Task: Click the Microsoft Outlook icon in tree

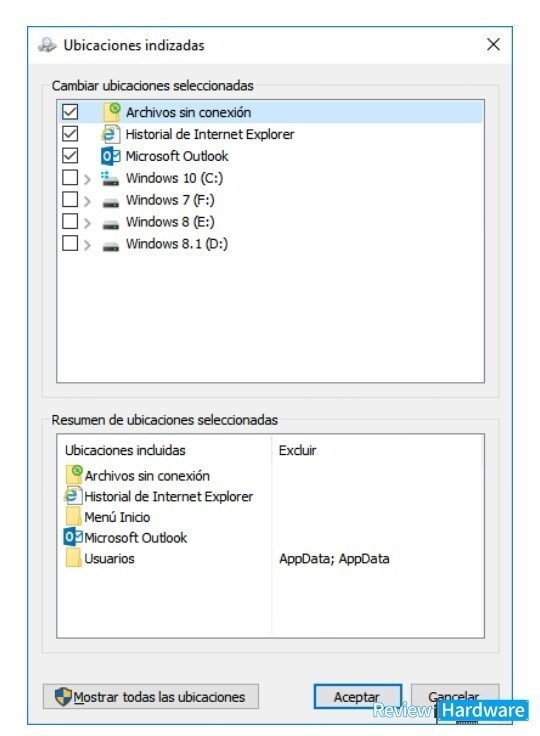Action: [110, 156]
